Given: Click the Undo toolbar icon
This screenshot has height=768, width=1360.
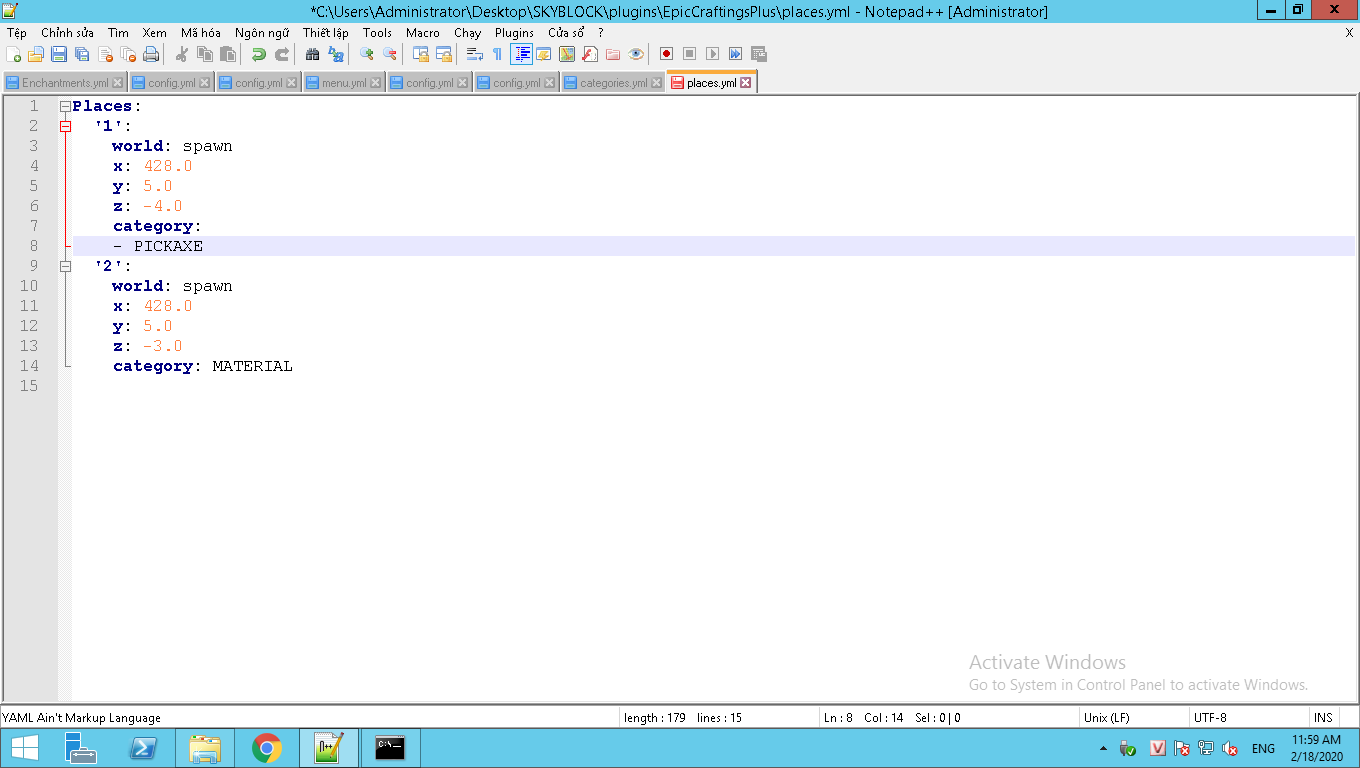Looking at the screenshot, I should [258, 54].
